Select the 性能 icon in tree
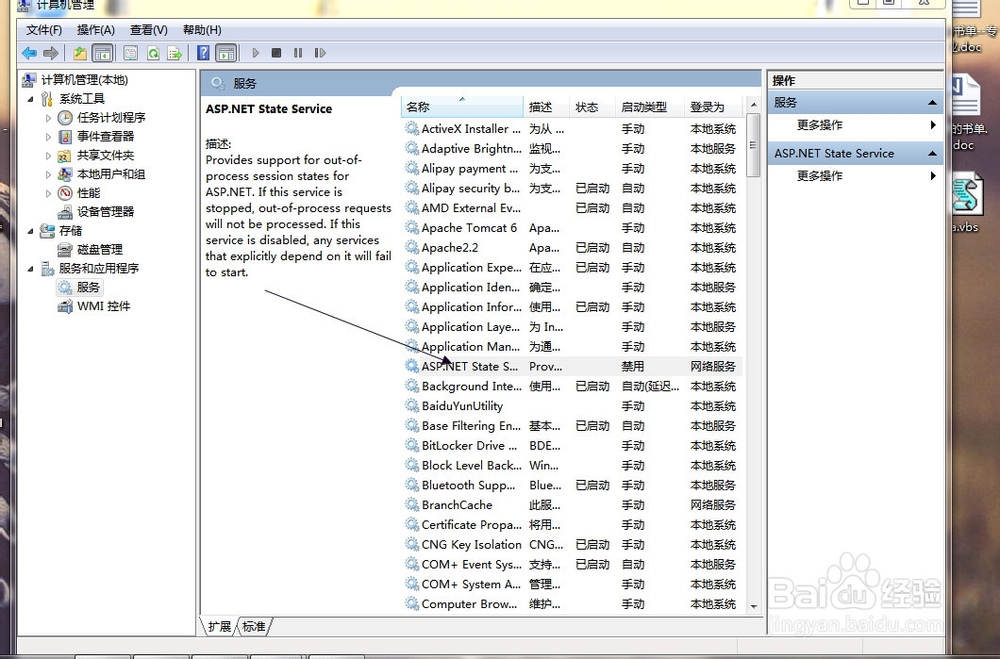 (x=65, y=193)
